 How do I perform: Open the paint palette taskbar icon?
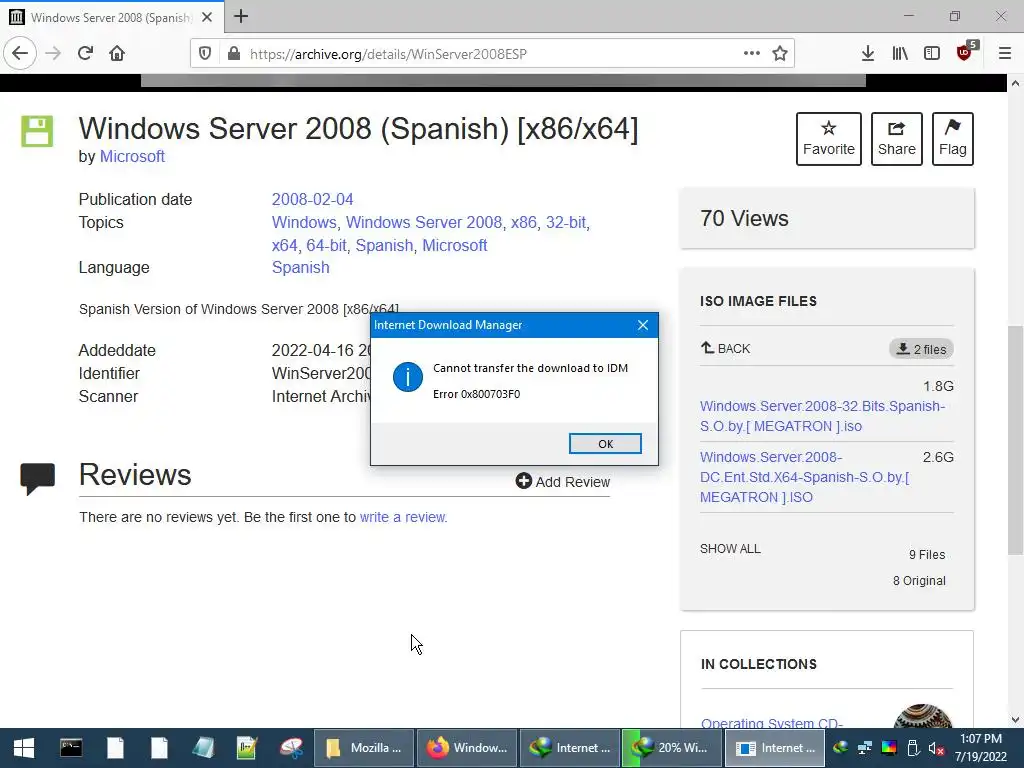[291, 748]
